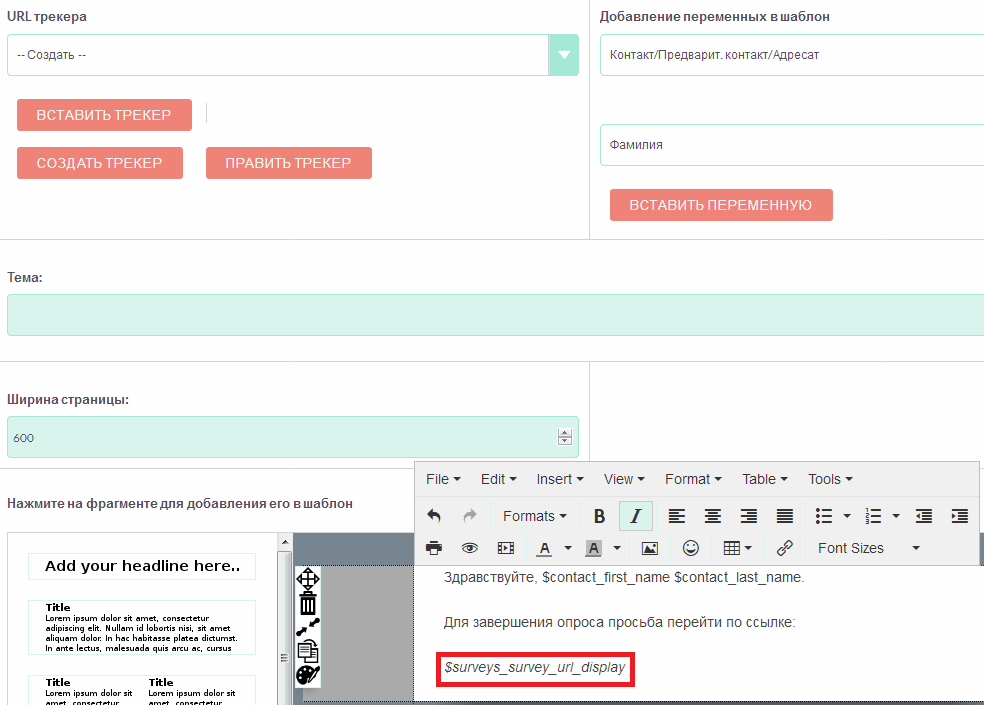This screenshot has height=705, width=984.
Task: Insert a link with the chain icon
Action: coord(784,548)
